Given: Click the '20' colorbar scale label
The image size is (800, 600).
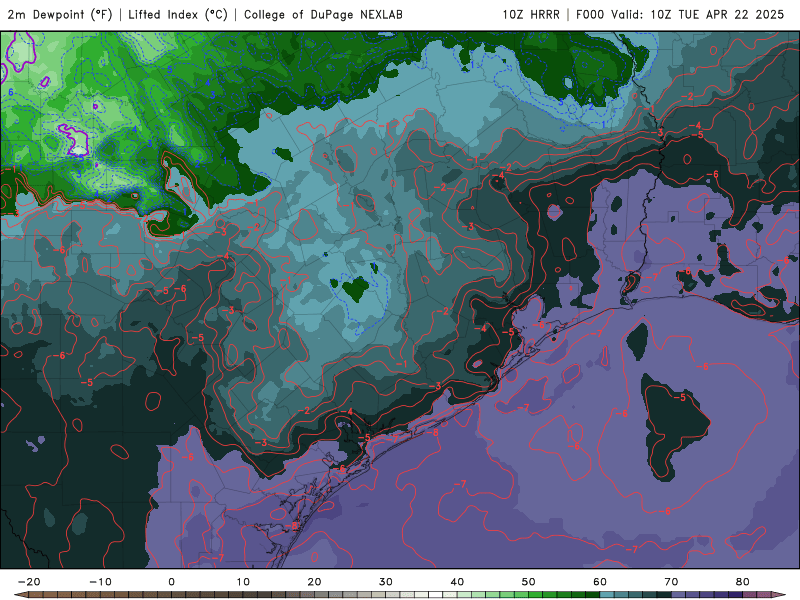Looking at the screenshot, I should (314, 582).
